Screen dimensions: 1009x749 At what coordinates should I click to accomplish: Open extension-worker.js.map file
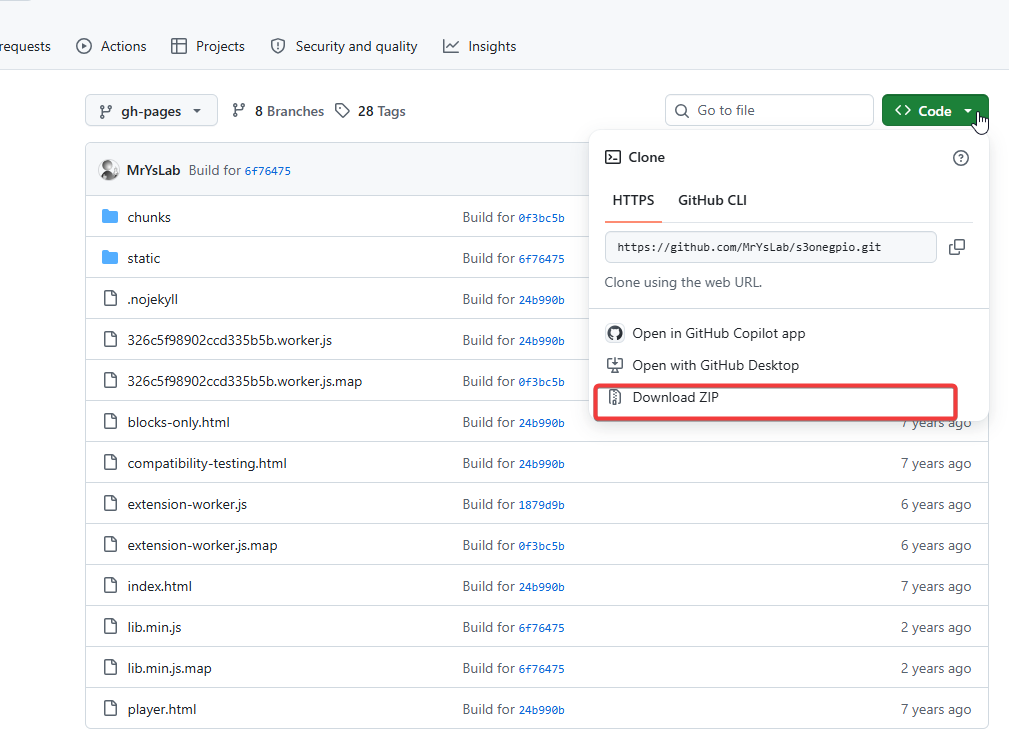pyautogui.click(x=202, y=546)
